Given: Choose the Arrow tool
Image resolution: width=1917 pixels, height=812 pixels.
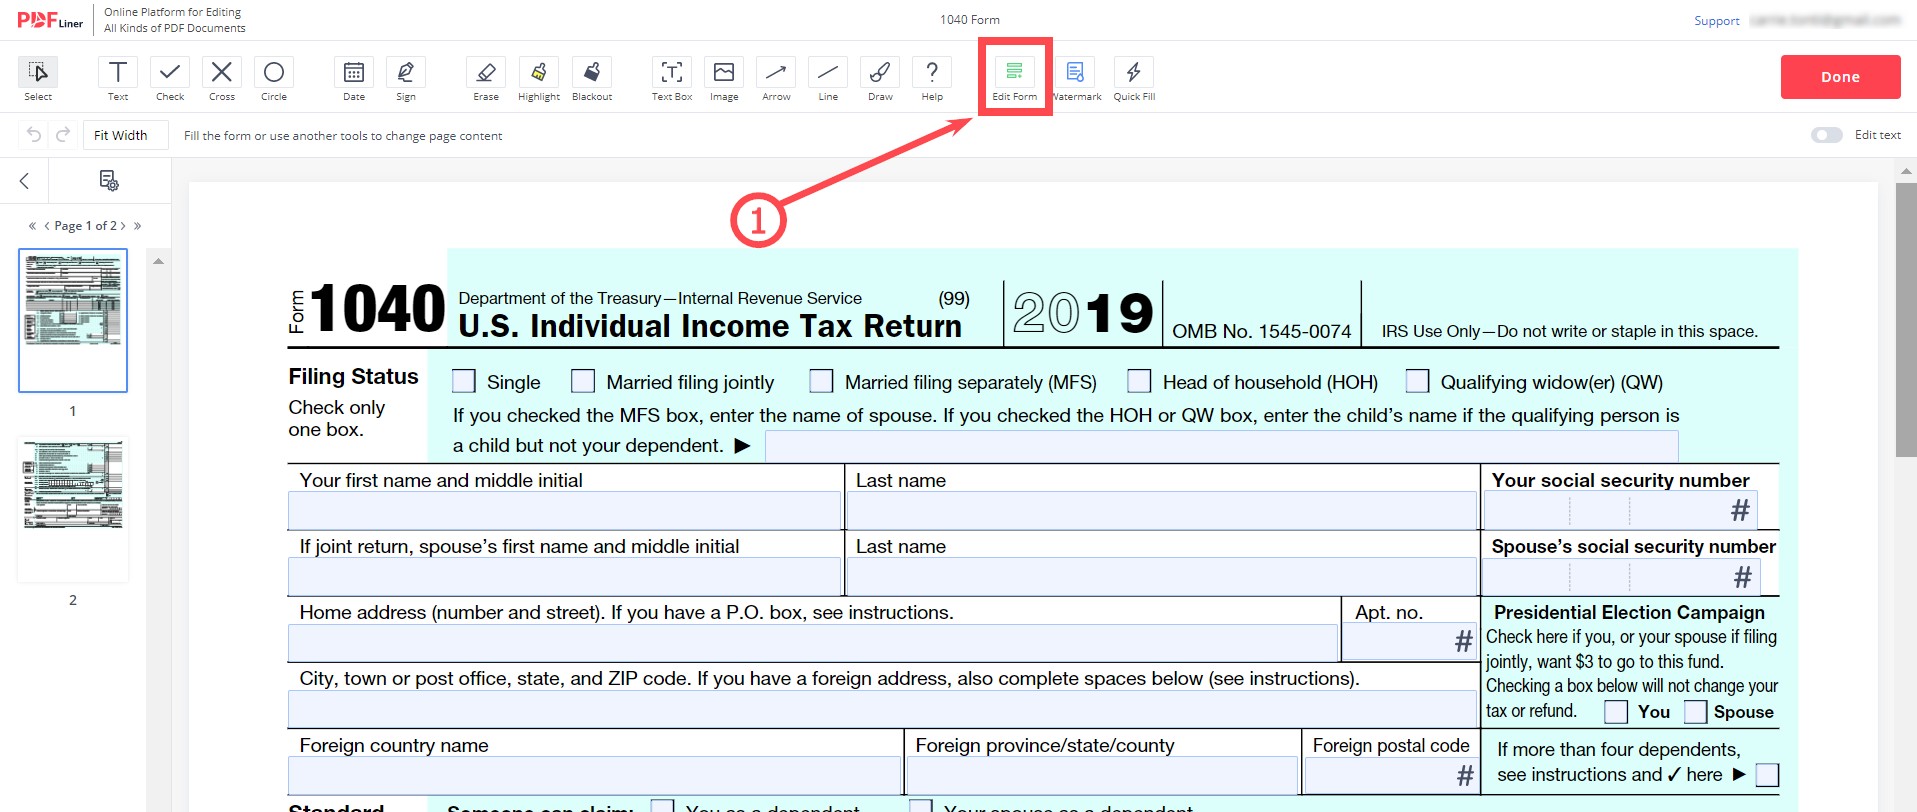Looking at the screenshot, I should pos(776,79).
